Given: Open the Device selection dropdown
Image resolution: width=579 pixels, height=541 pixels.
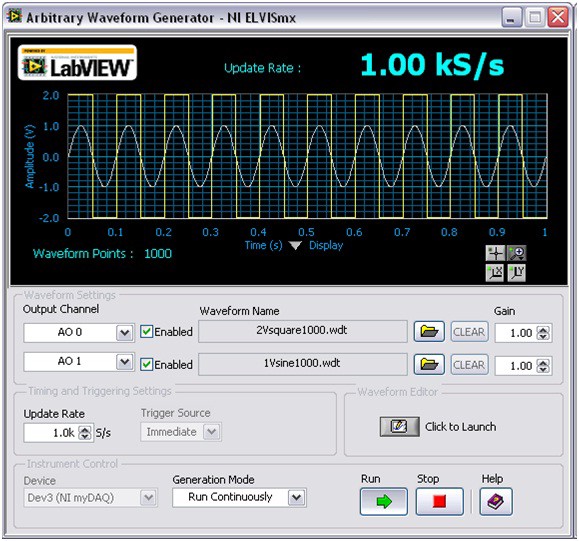Looking at the screenshot, I should click(x=148, y=498).
